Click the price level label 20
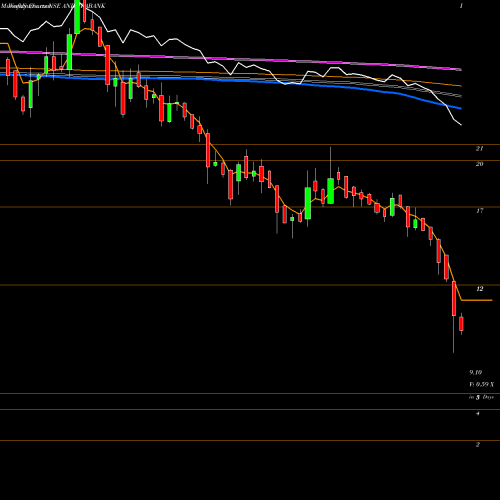Image resolution: width=500 pixels, height=500 pixels. 479,164
